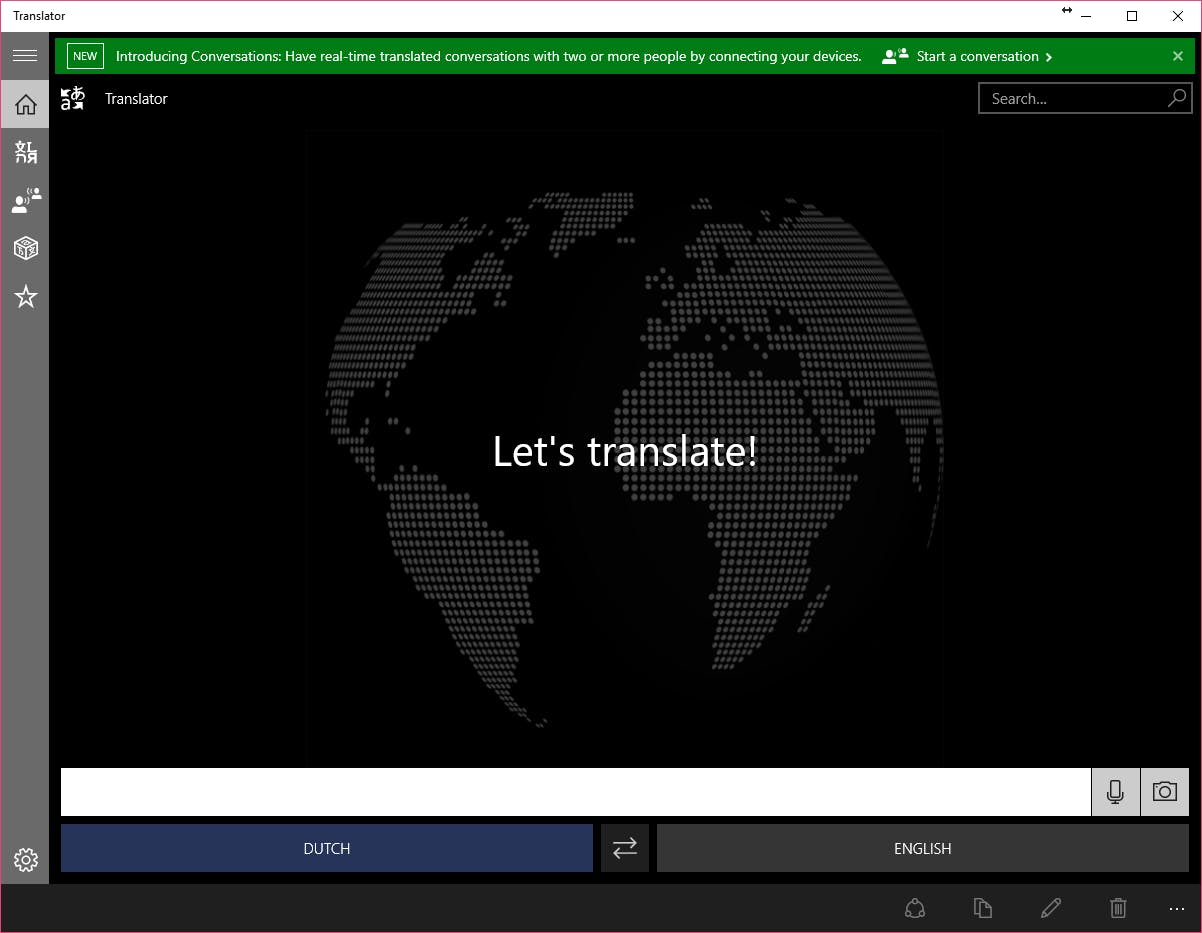Open the hamburger navigation menu
Viewport: 1202px width, 933px height.
pyautogui.click(x=25, y=56)
